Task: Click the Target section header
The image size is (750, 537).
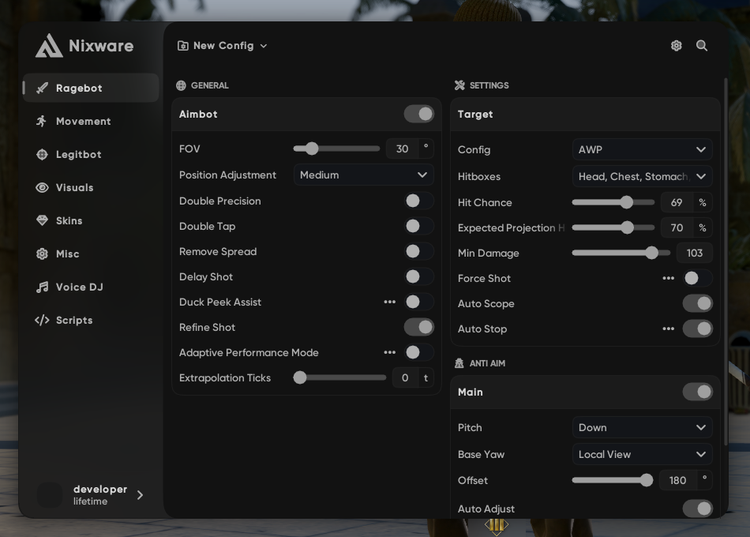Action: pyautogui.click(x=585, y=114)
